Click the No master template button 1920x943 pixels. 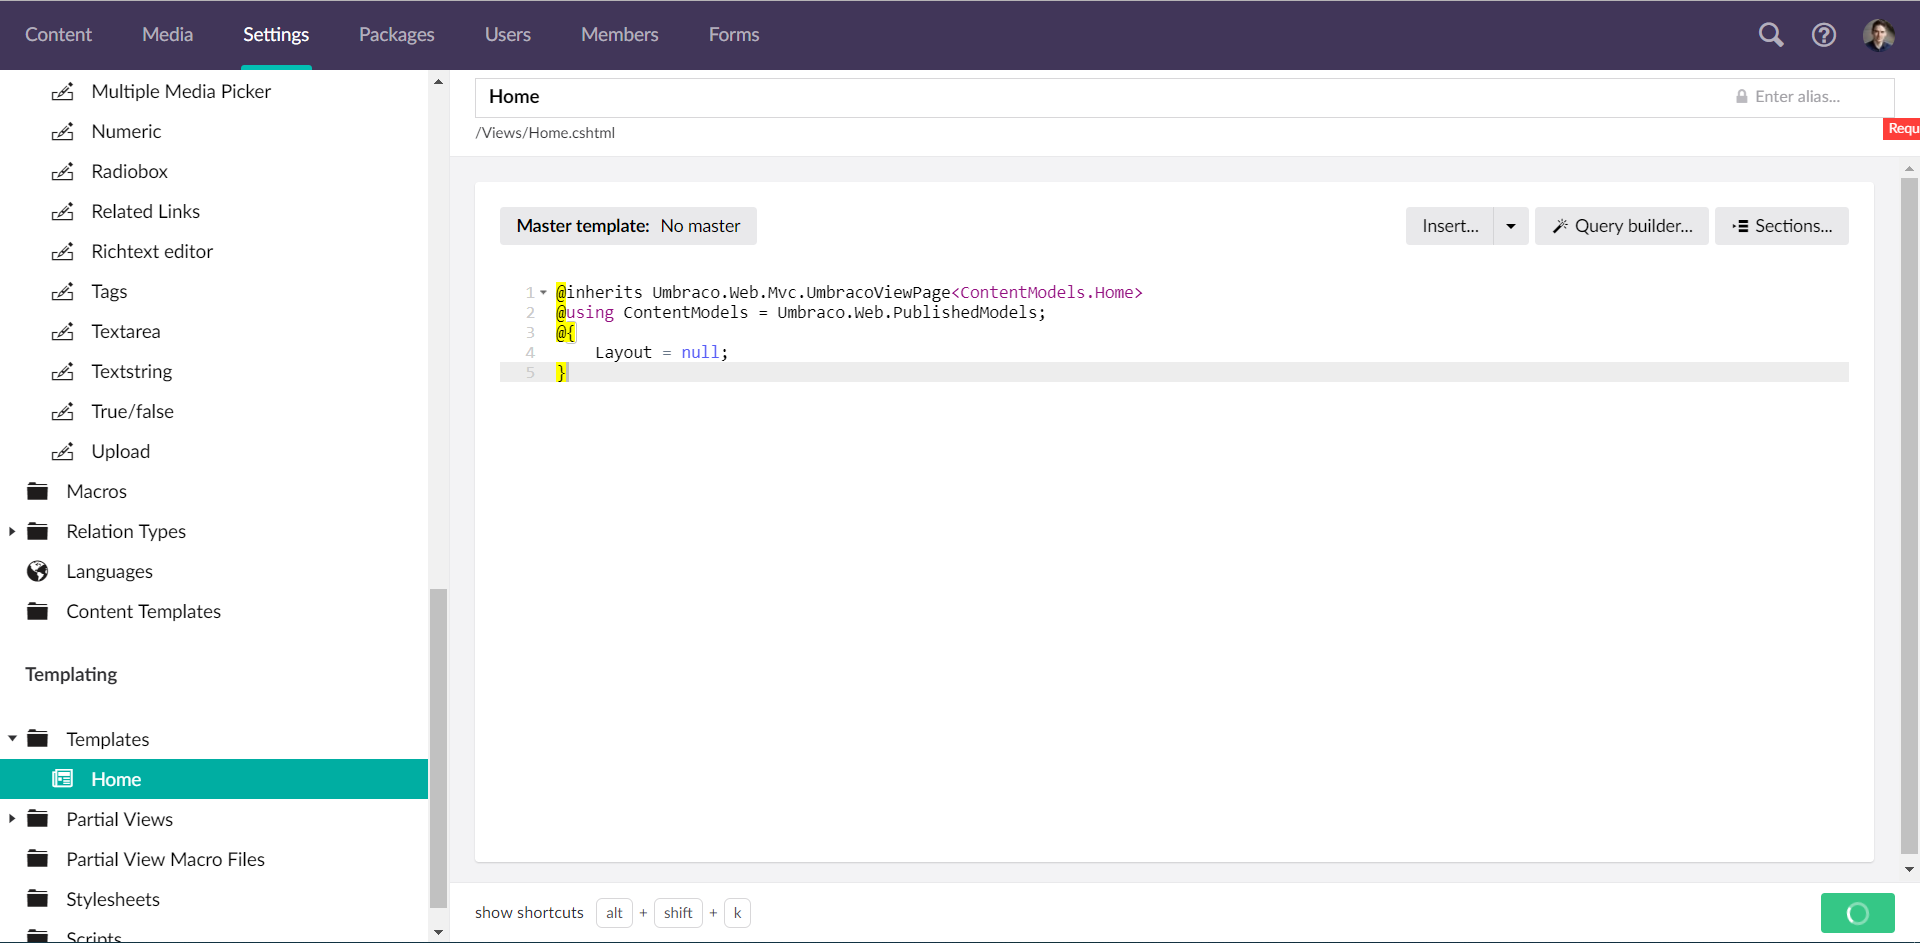click(700, 225)
